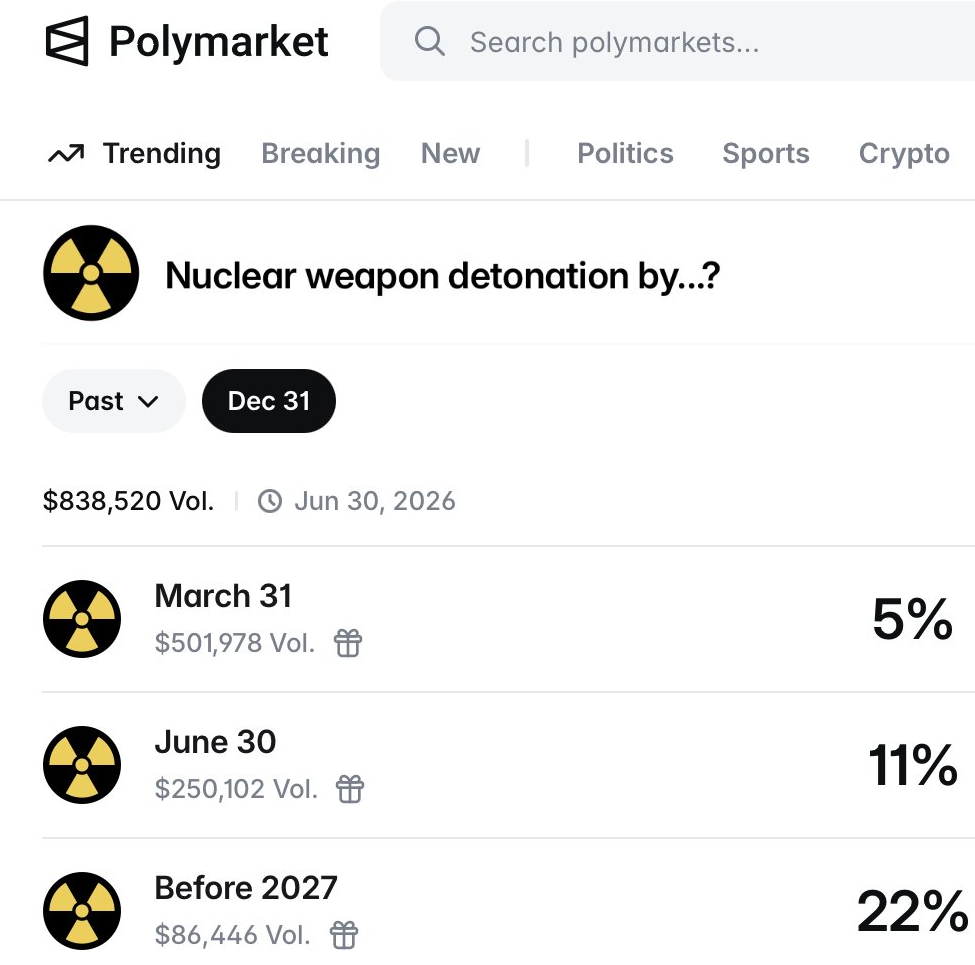The height and width of the screenshot is (965, 975).
Task: Click the Trending arrow icon
Action: pyautogui.click(x=66, y=154)
